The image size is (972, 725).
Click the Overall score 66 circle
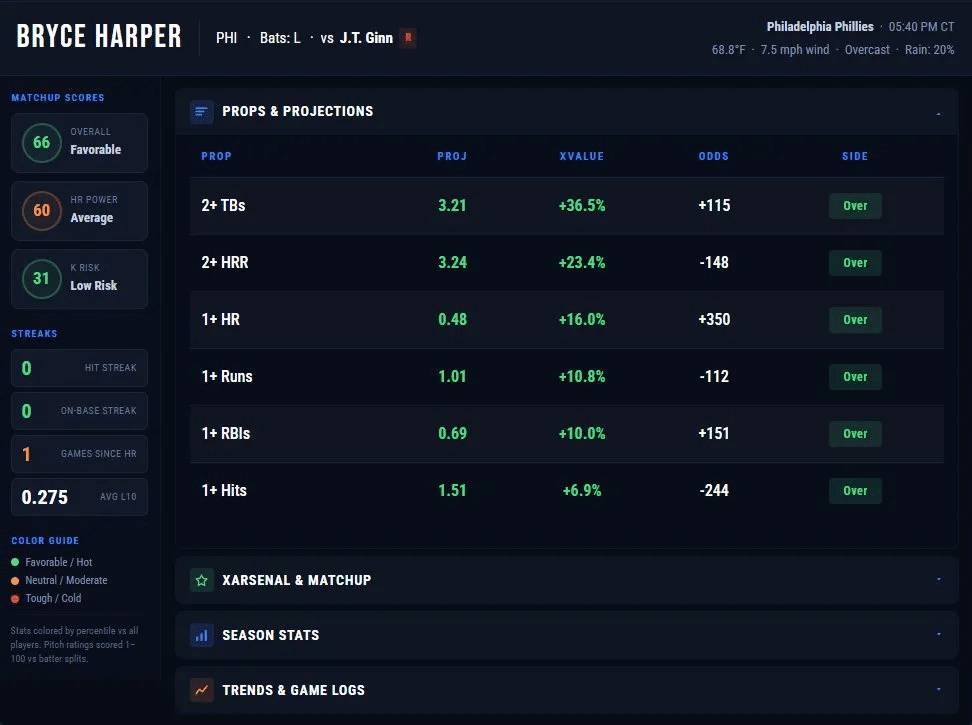42,143
